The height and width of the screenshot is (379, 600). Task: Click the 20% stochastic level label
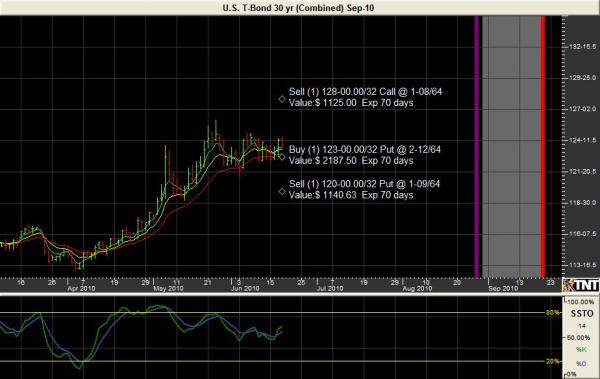[x=552, y=361]
